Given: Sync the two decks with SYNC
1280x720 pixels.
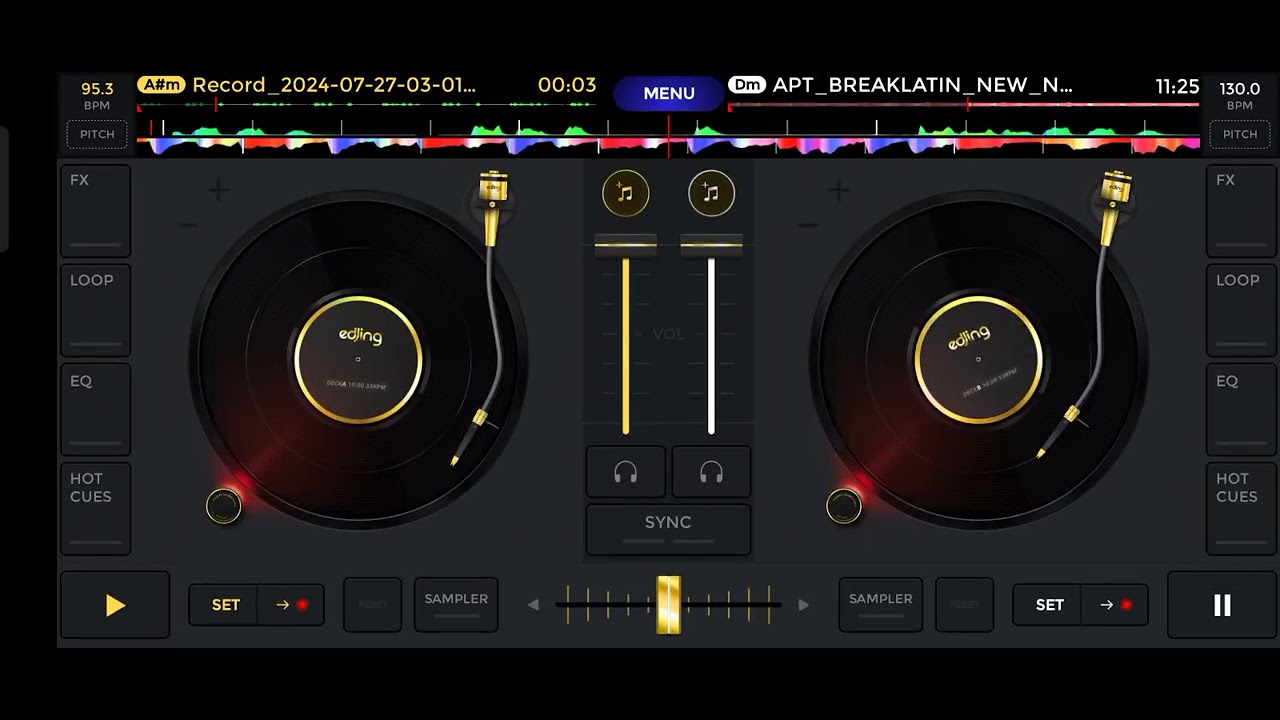Looking at the screenshot, I should point(668,529).
